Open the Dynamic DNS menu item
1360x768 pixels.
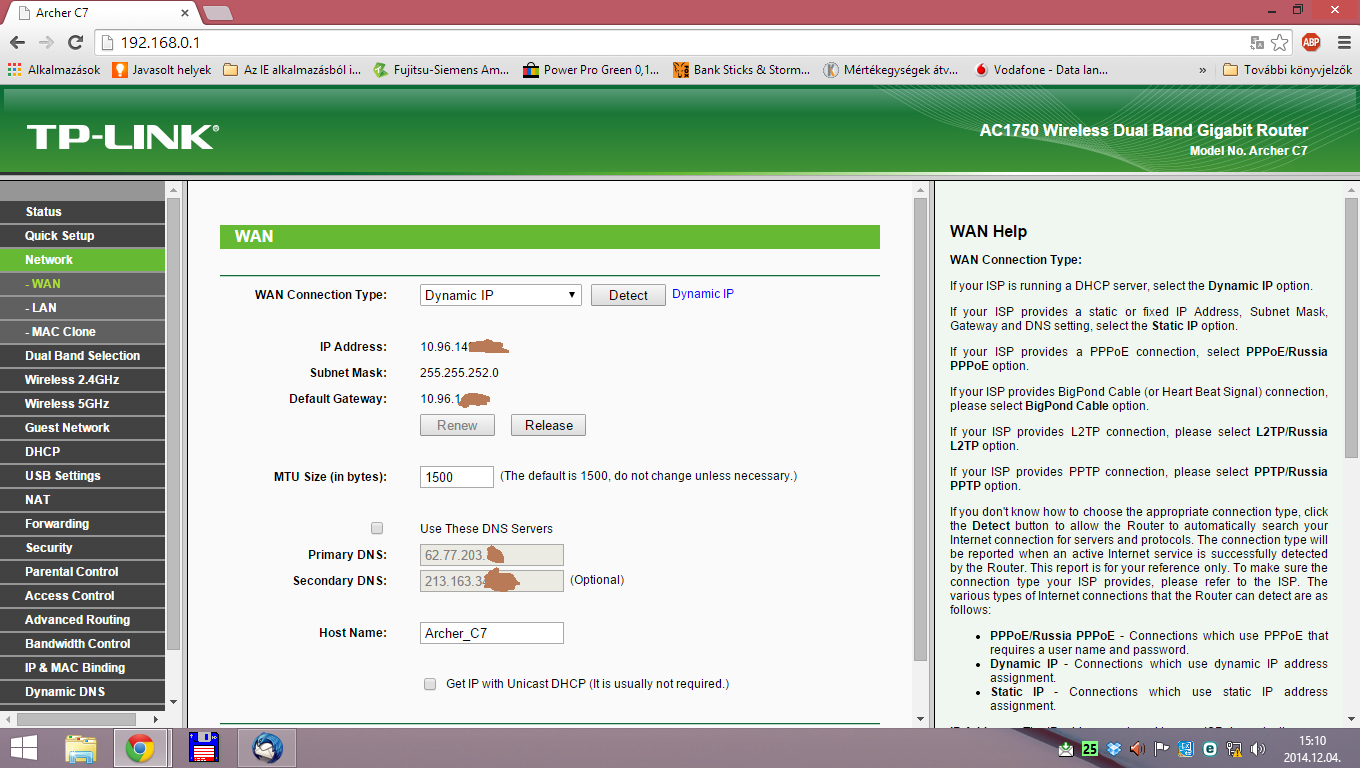82,692
